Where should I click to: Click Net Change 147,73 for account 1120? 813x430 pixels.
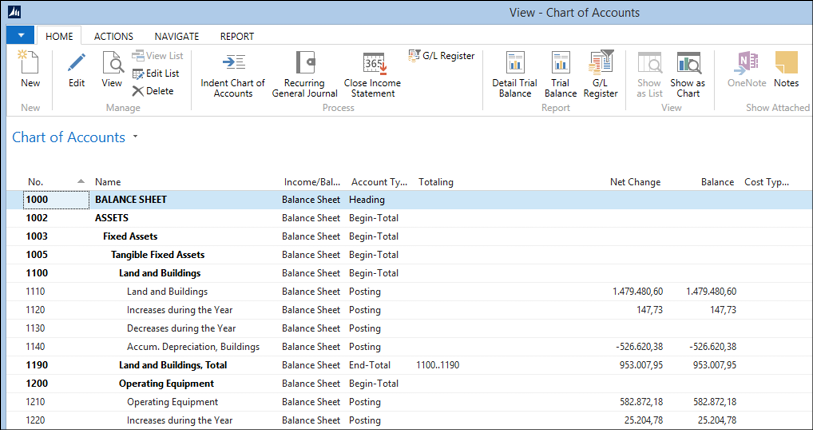click(650, 310)
